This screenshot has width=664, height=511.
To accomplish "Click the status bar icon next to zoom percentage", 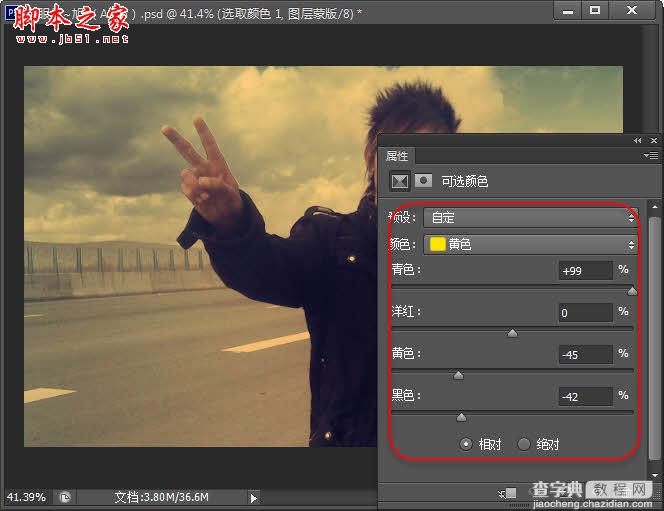I will pos(65,497).
